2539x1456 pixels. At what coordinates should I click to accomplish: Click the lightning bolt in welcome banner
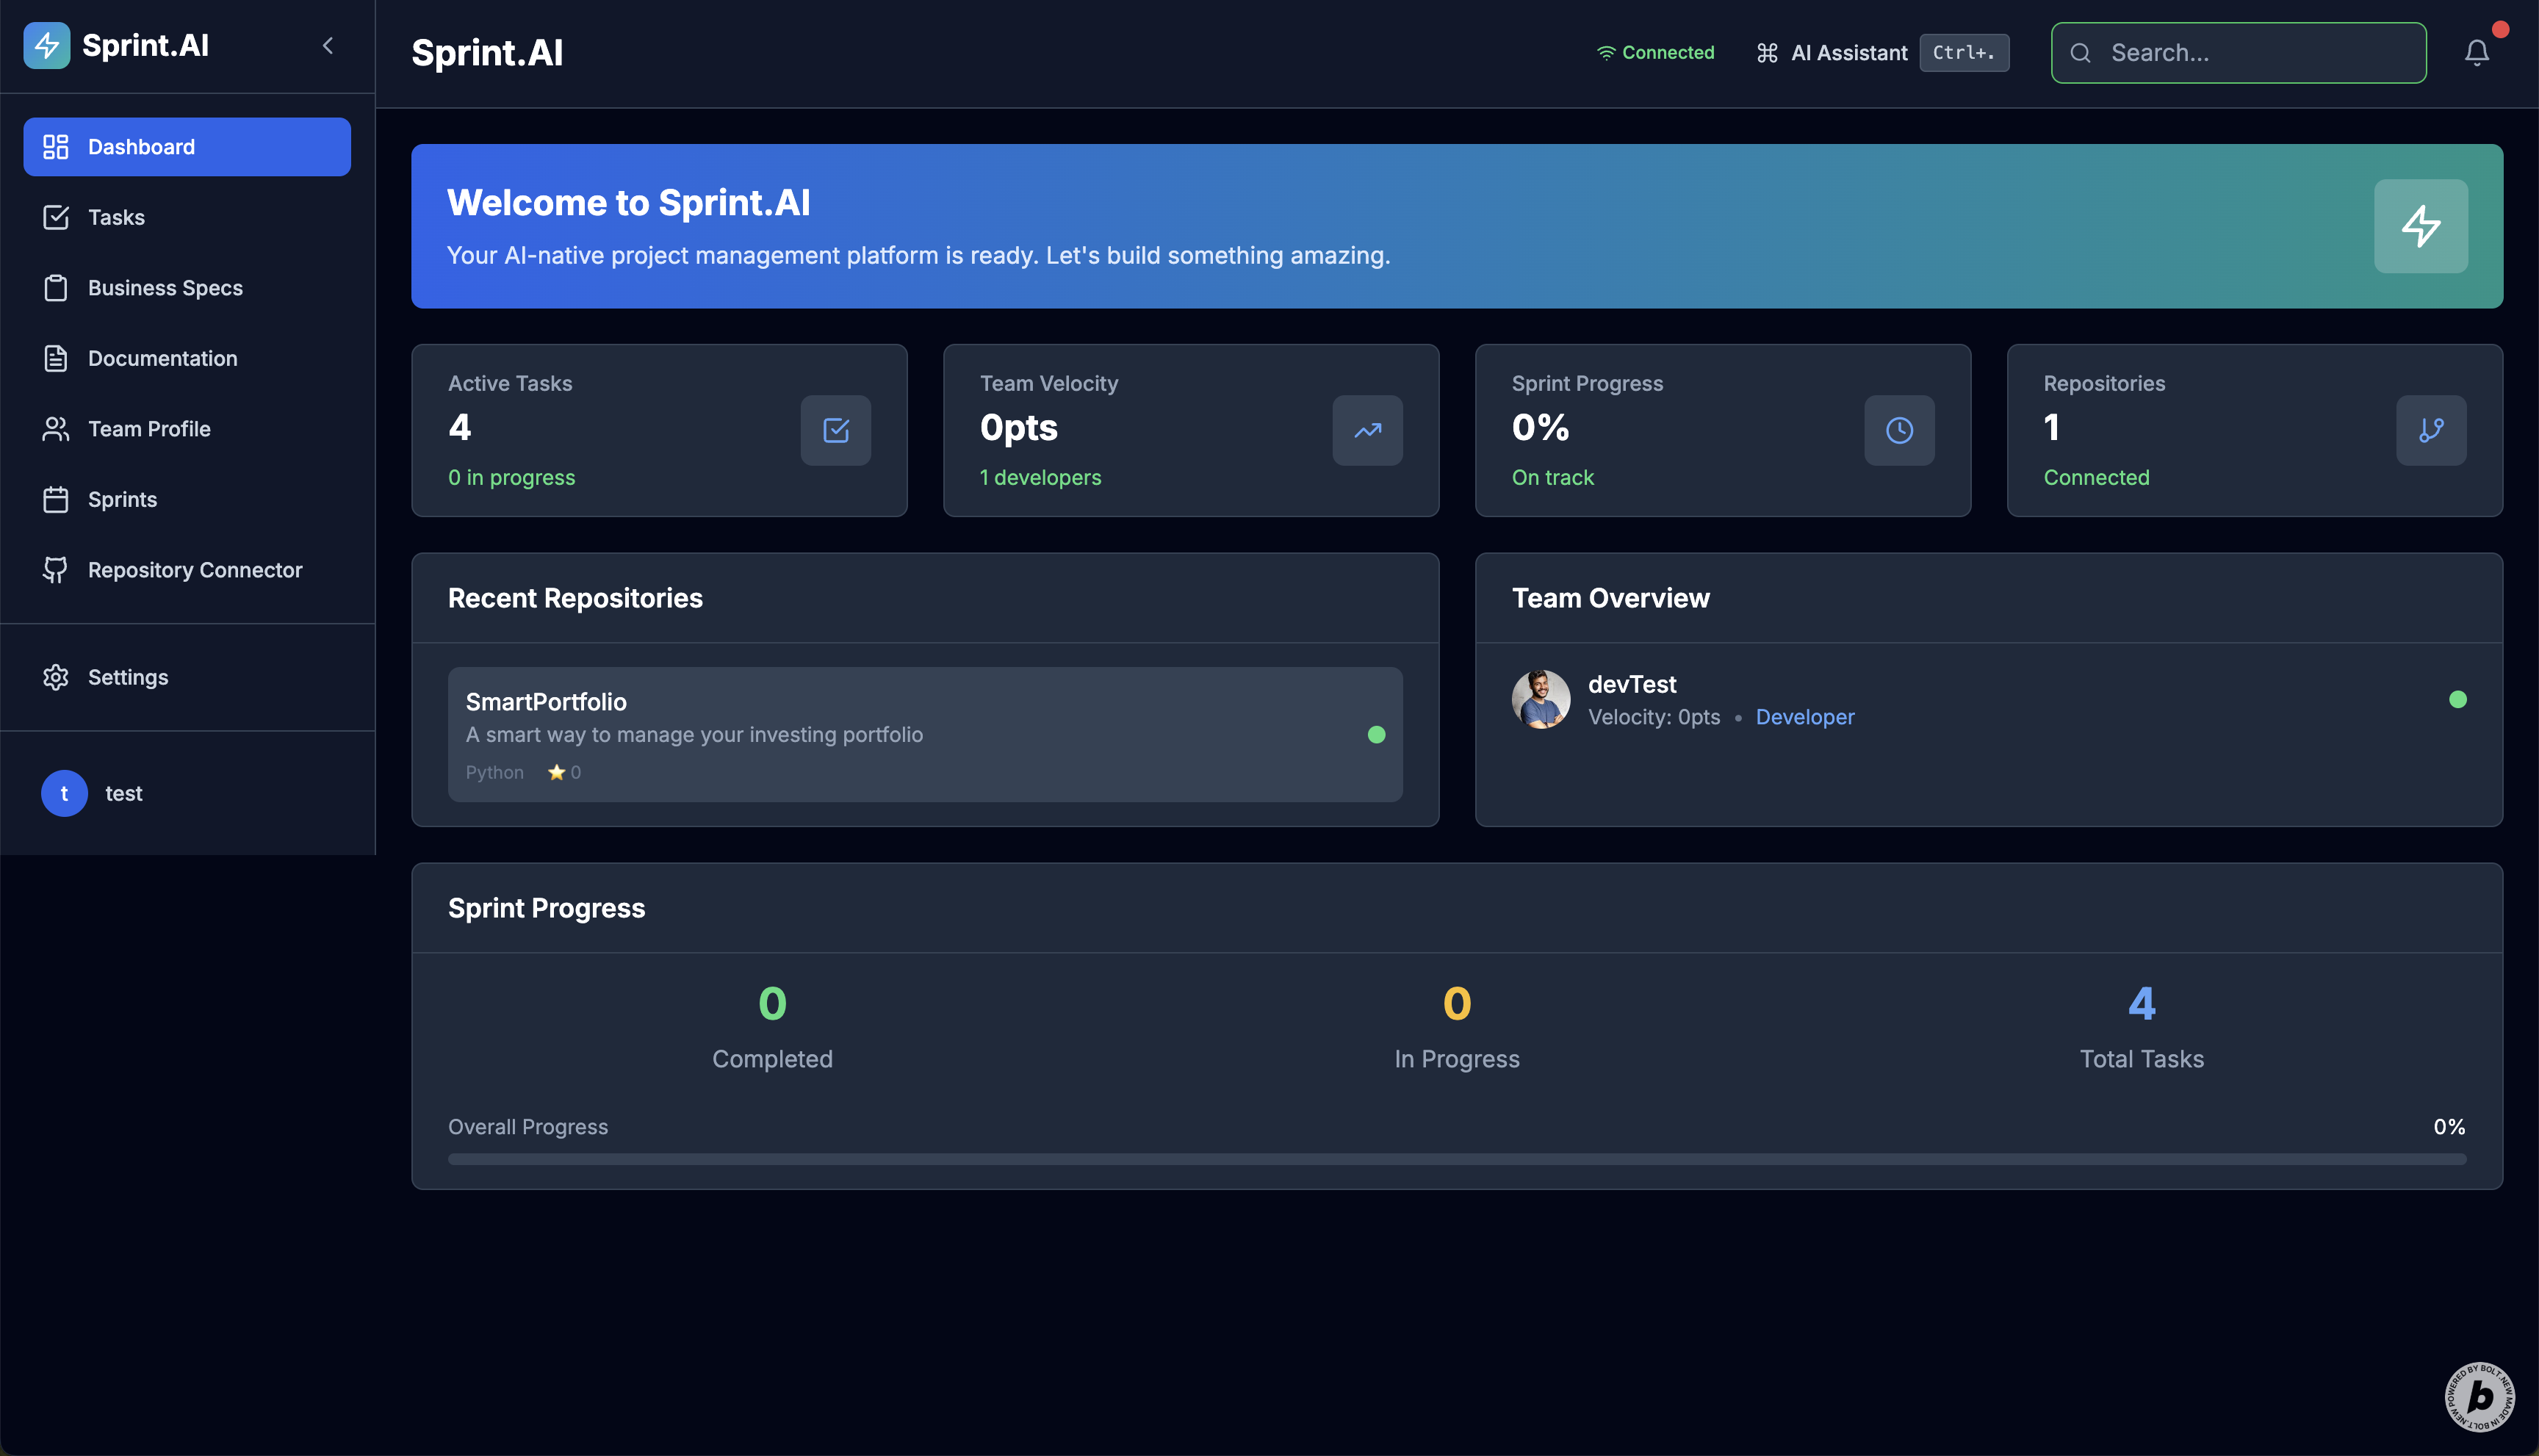point(2420,226)
